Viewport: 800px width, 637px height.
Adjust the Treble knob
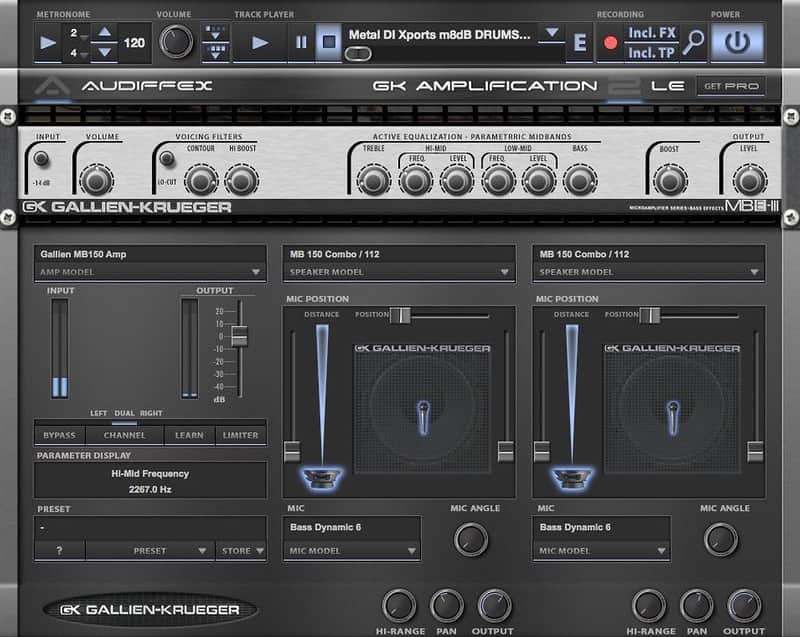(x=374, y=181)
